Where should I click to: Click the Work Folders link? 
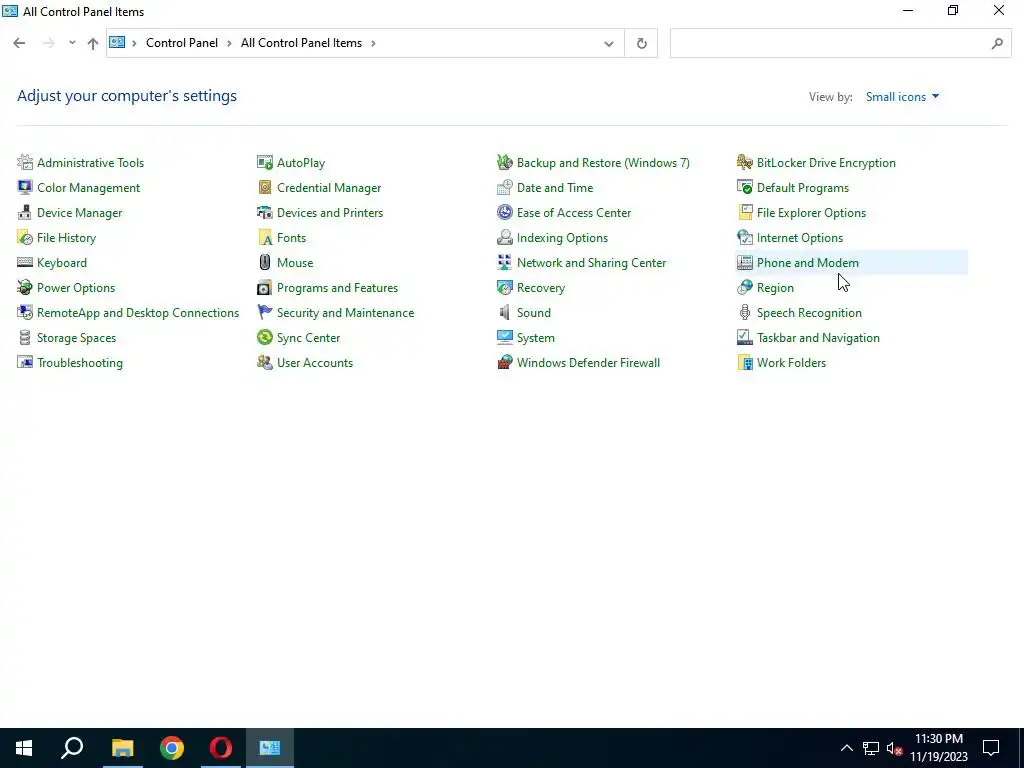click(x=791, y=362)
